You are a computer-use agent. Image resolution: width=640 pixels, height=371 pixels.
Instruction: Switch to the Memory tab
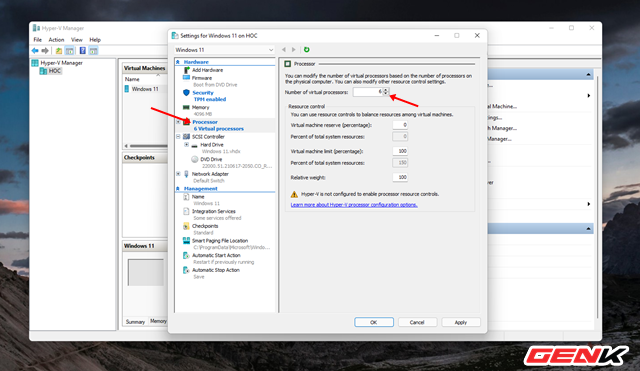click(158, 321)
